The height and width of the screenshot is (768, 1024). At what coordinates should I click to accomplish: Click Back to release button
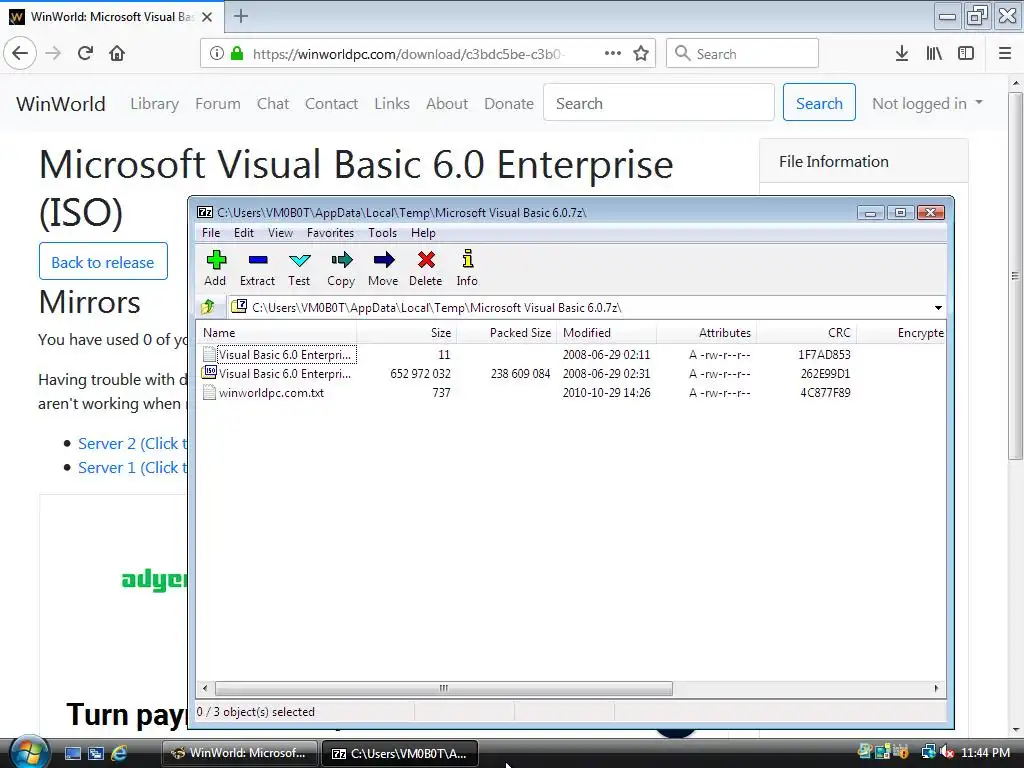click(x=103, y=261)
